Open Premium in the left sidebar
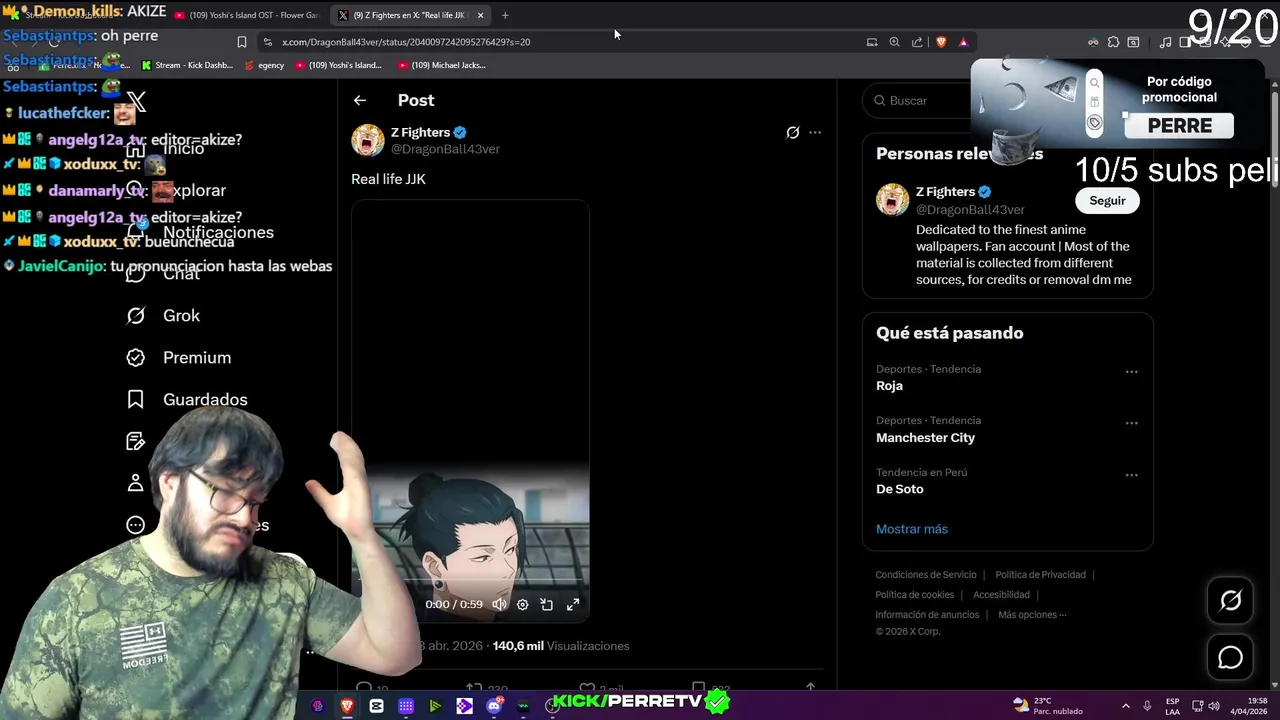 click(178, 357)
